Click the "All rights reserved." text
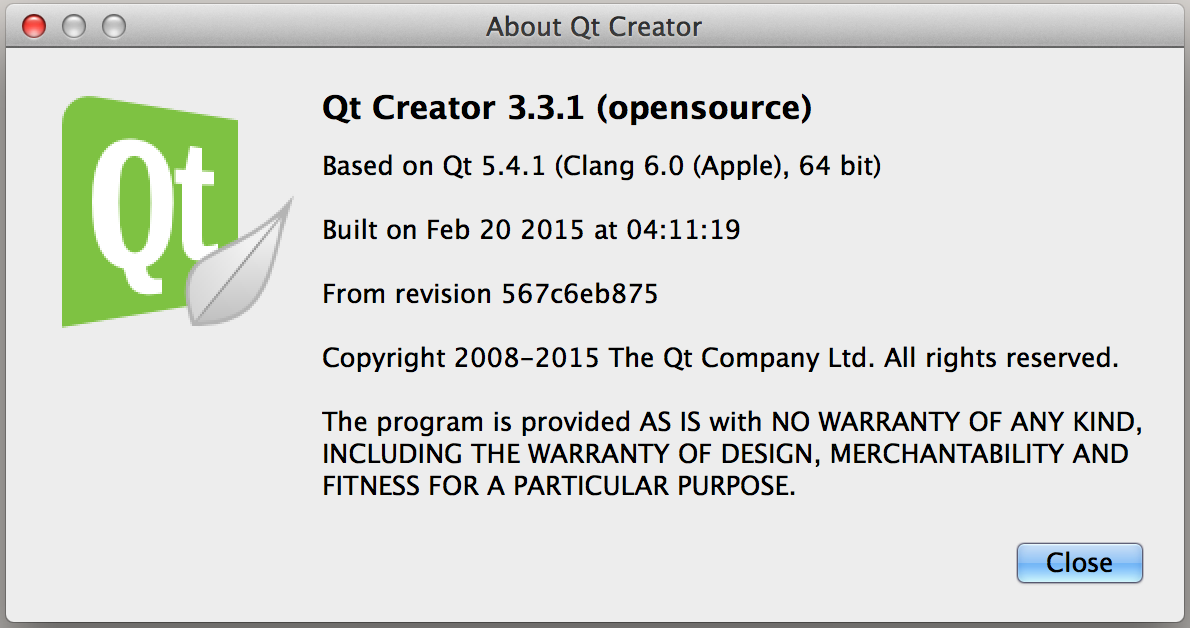Viewport: 1190px width, 628px height. coord(1002,358)
